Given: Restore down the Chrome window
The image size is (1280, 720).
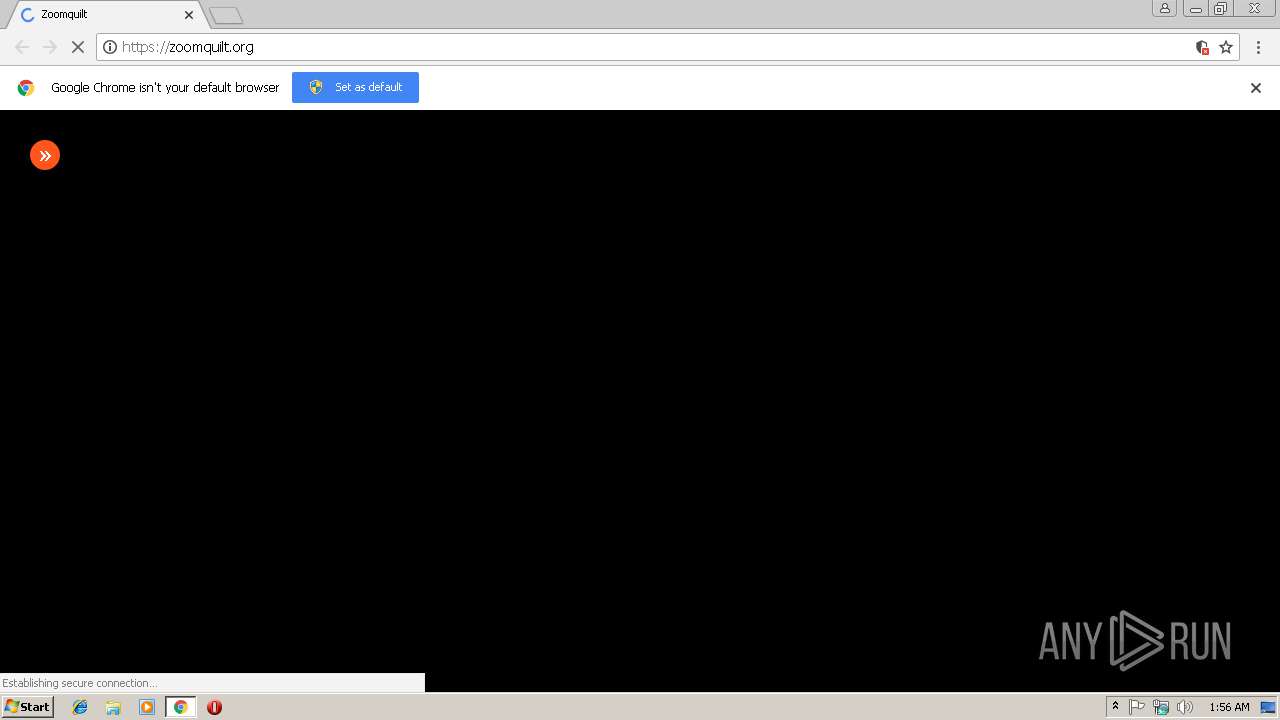Looking at the screenshot, I should (1221, 9).
